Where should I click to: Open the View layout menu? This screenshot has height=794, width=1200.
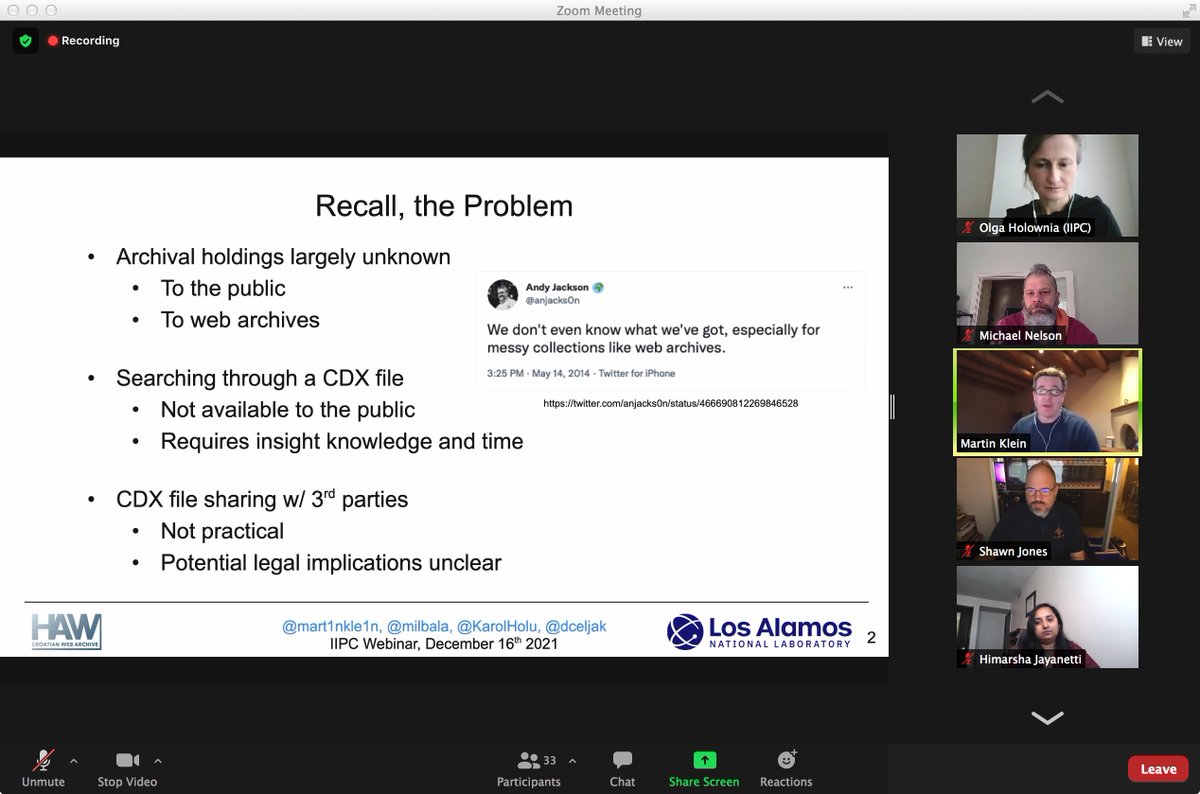pyautogui.click(x=1162, y=42)
